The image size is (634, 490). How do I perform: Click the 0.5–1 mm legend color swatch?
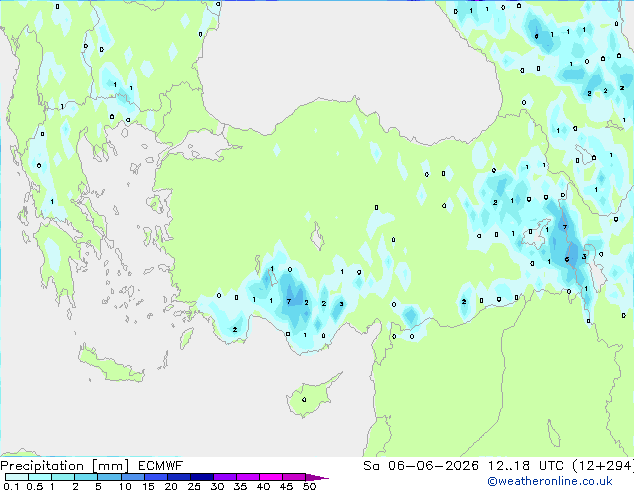point(40,477)
